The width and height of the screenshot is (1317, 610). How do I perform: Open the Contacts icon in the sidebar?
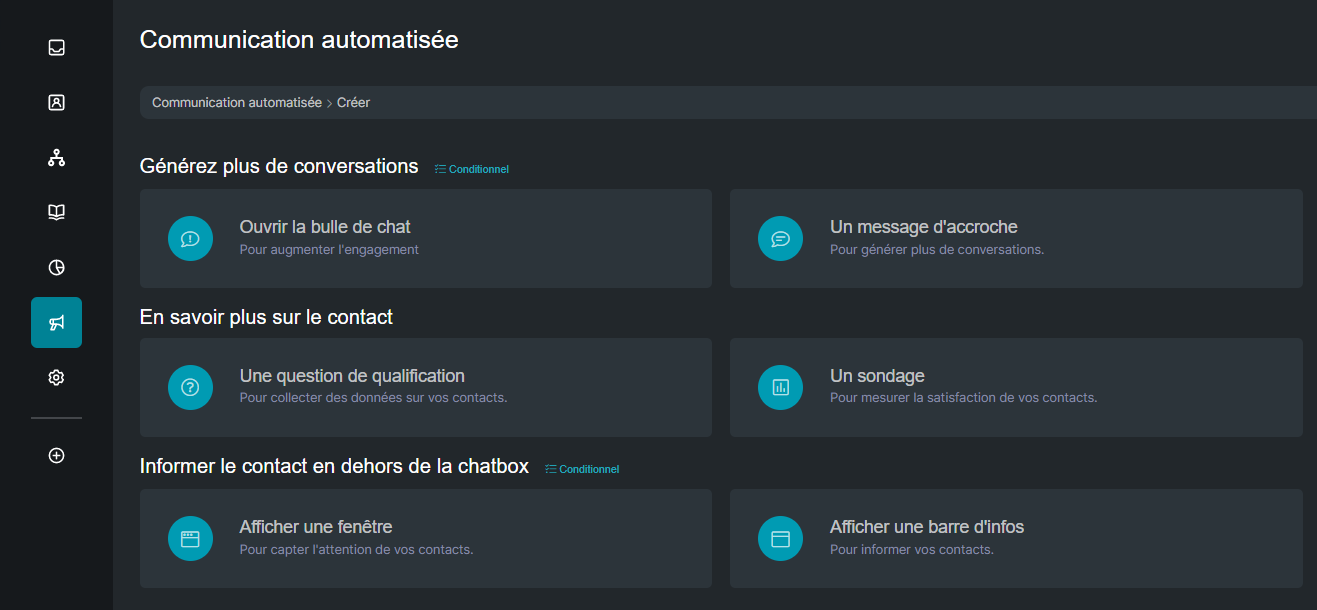point(56,102)
